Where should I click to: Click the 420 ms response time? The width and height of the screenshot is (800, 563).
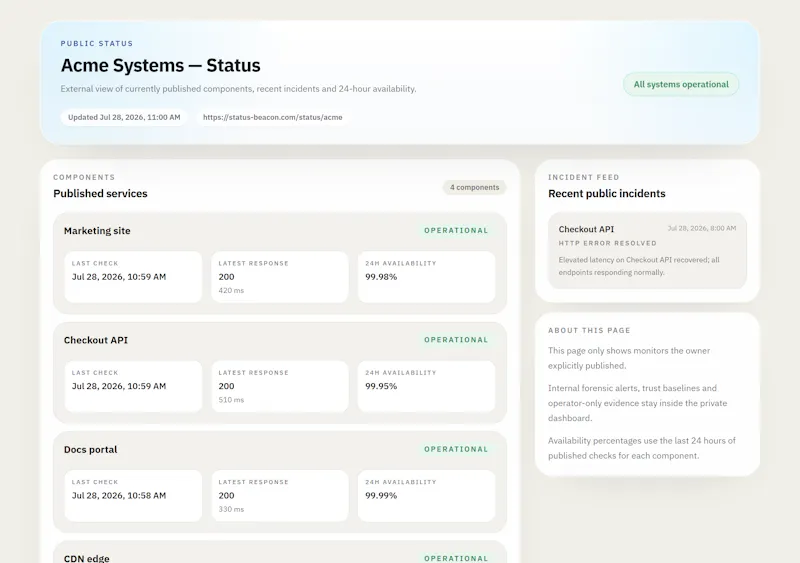pos(231,290)
